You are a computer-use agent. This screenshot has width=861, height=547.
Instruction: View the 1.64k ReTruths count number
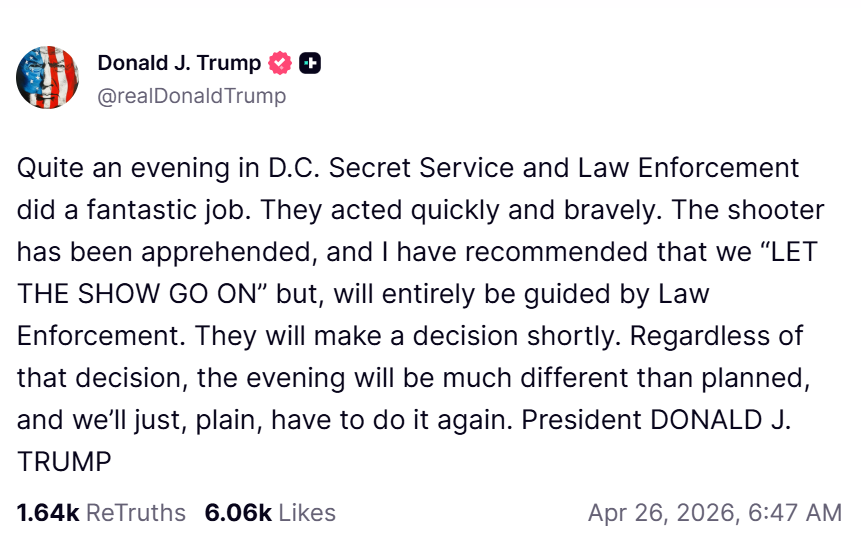pos(48,513)
